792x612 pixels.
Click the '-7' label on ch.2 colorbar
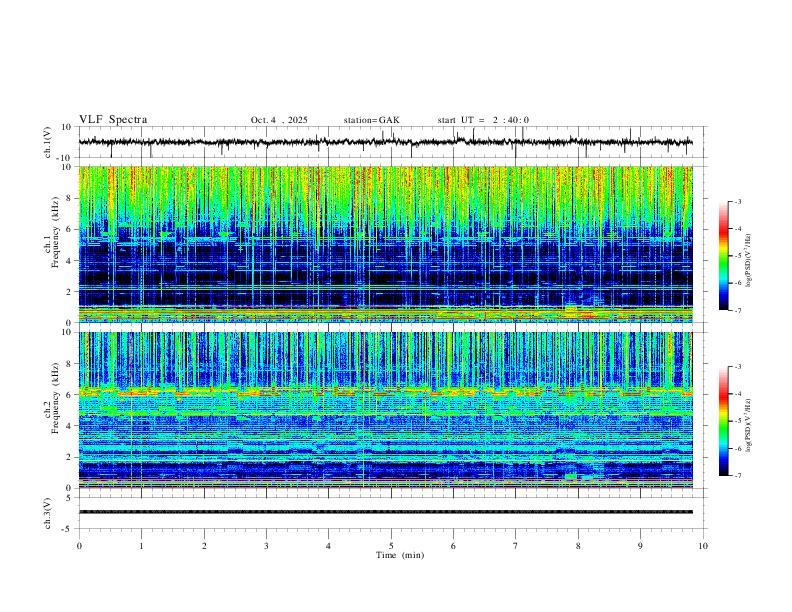pyautogui.click(x=737, y=476)
